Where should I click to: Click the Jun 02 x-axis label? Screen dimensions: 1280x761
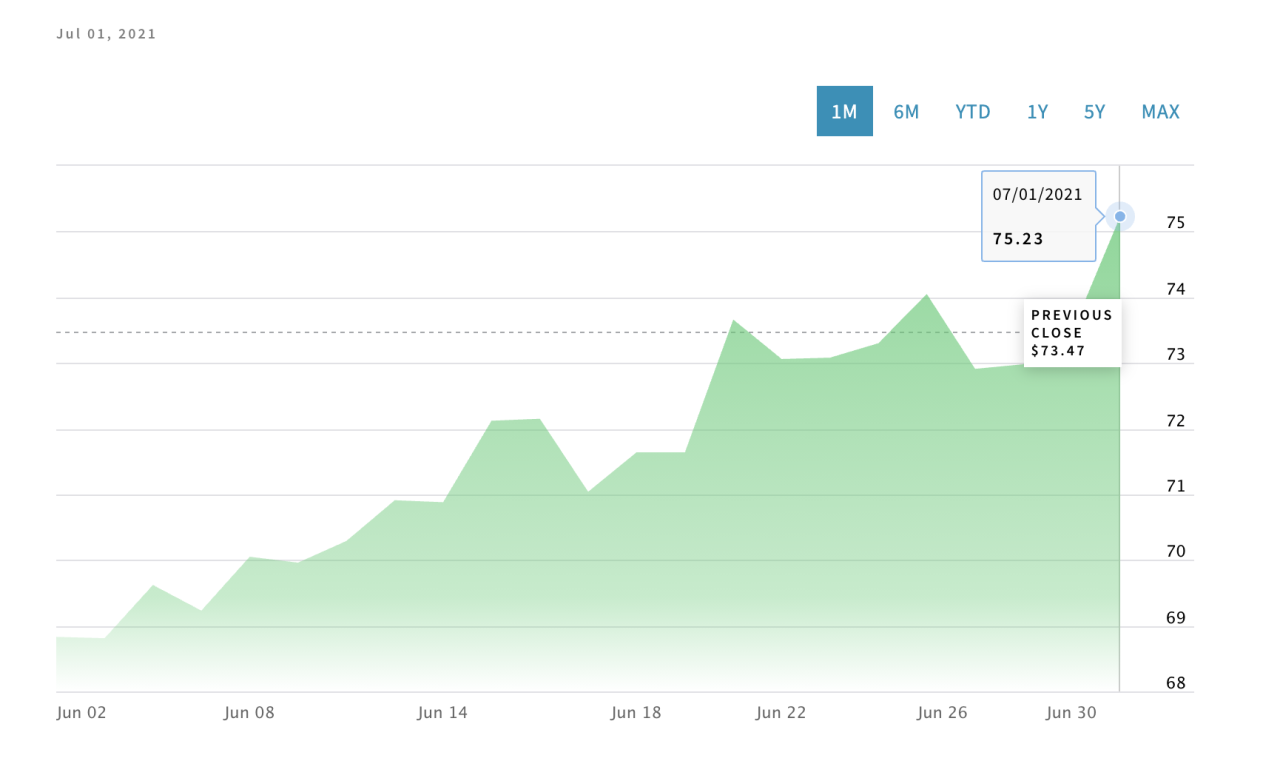[x=81, y=713]
